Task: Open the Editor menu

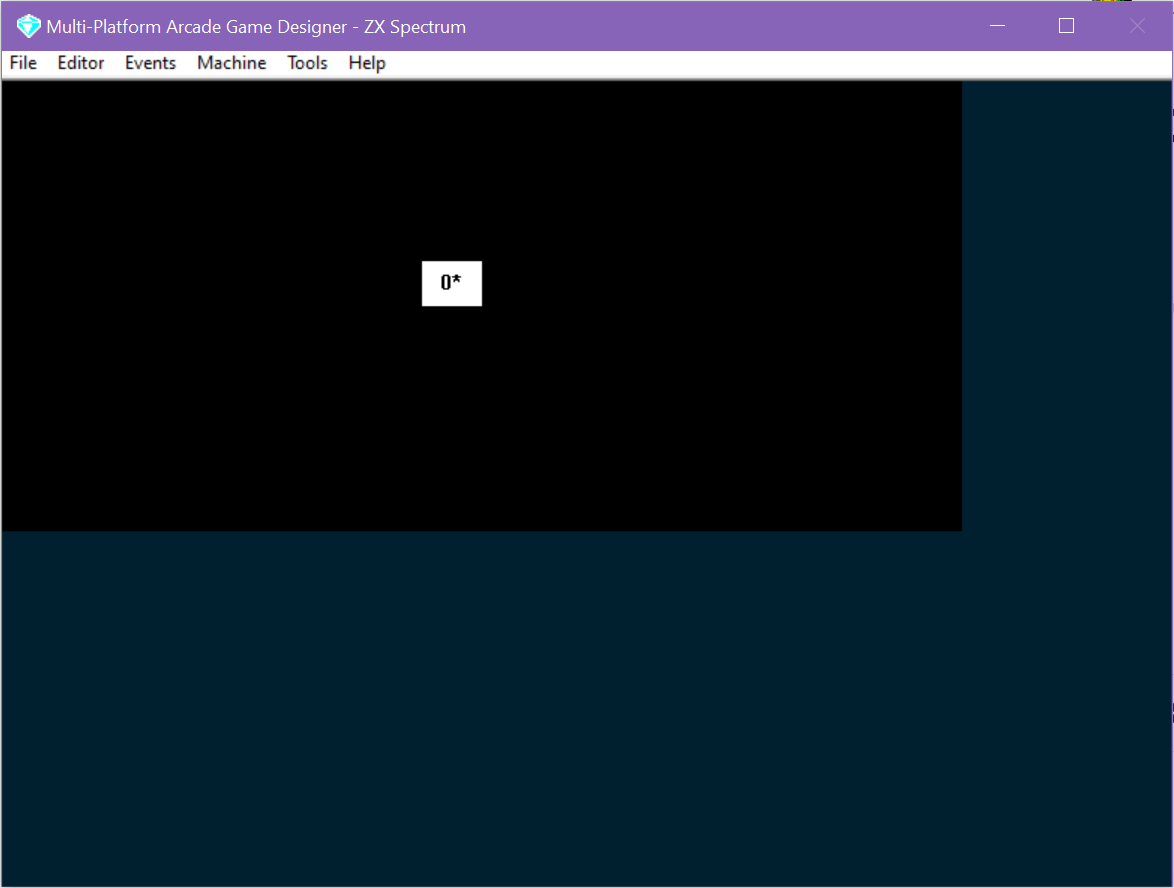Action: click(x=81, y=63)
